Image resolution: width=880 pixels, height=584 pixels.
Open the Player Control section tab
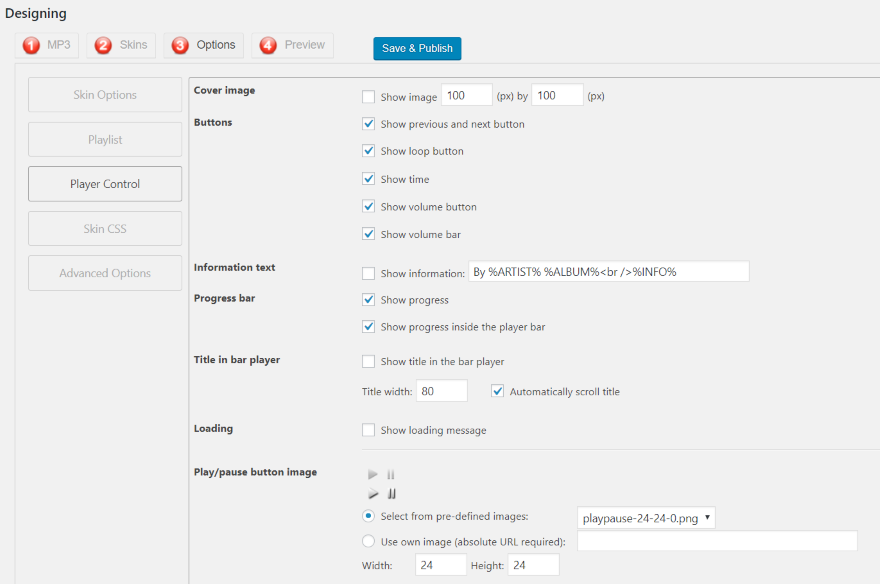[105, 184]
